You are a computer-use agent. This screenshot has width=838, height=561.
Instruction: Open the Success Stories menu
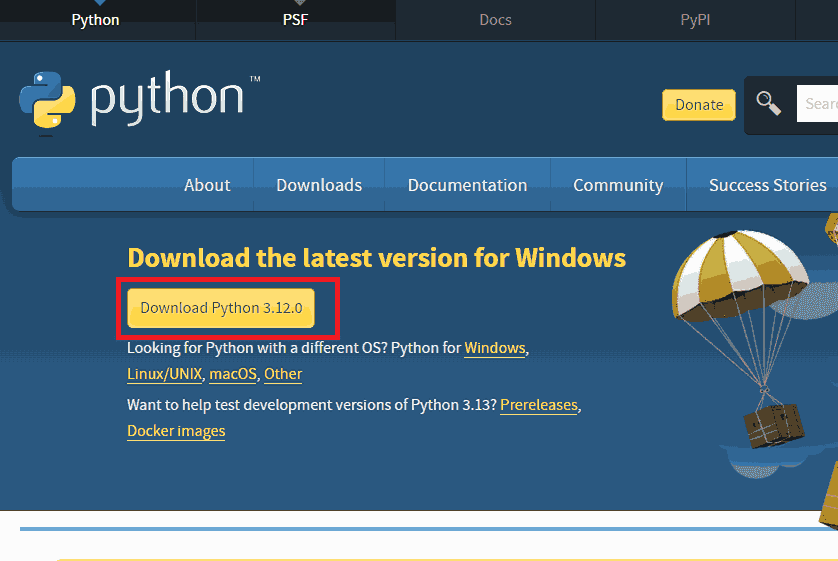click(x=767, y=185)
